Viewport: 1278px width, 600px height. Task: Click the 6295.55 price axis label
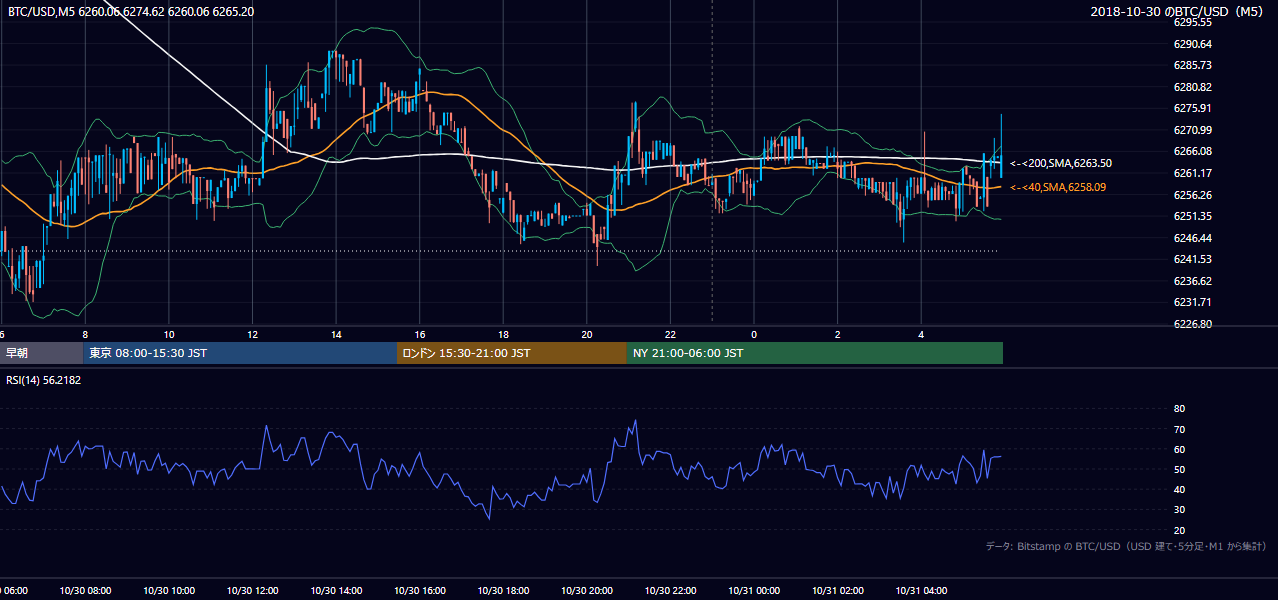pos(1192,22)
